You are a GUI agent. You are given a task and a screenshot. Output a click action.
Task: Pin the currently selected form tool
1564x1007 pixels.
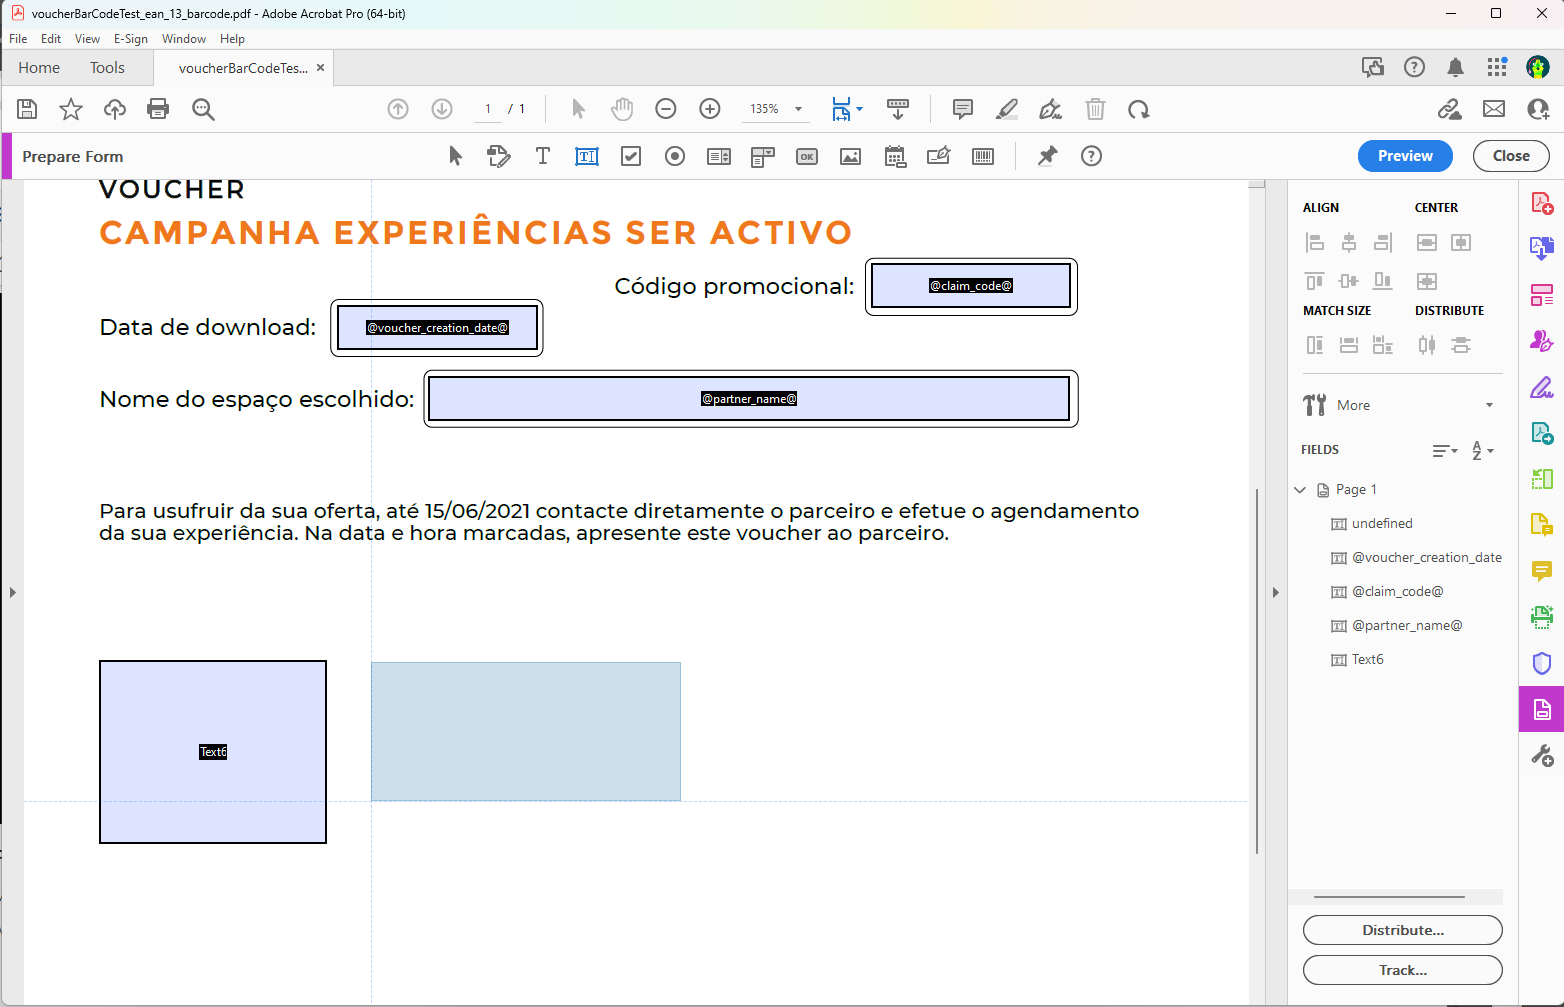coord(1047,156)
